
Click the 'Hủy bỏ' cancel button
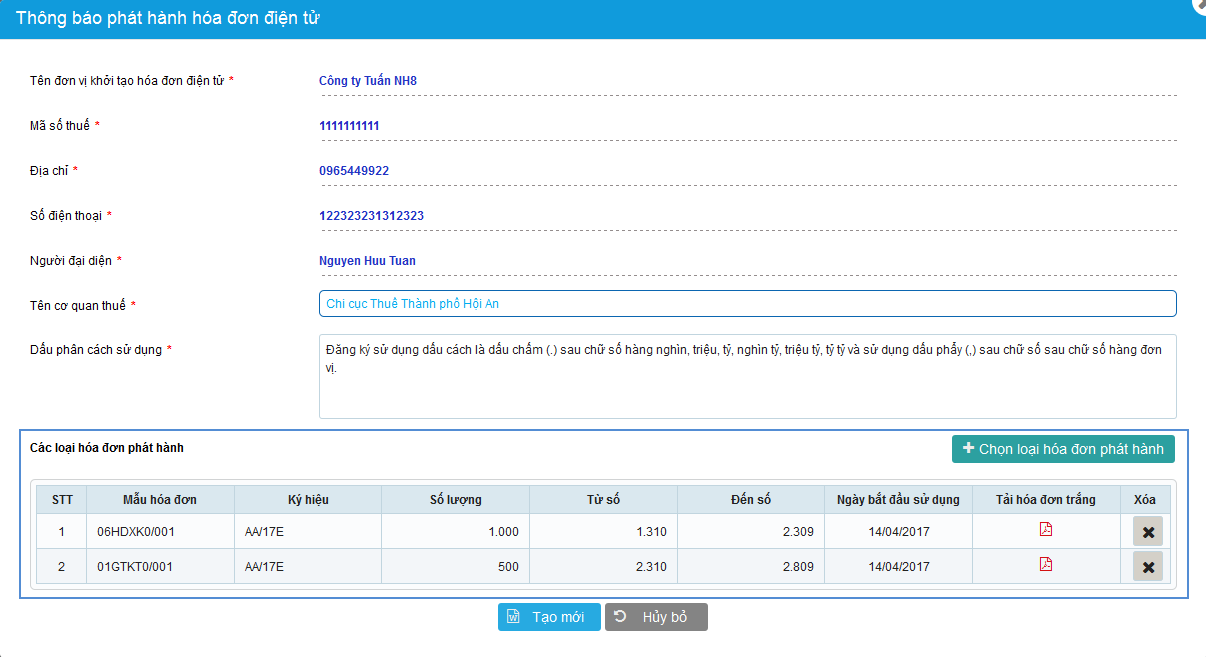click(656, 617)
